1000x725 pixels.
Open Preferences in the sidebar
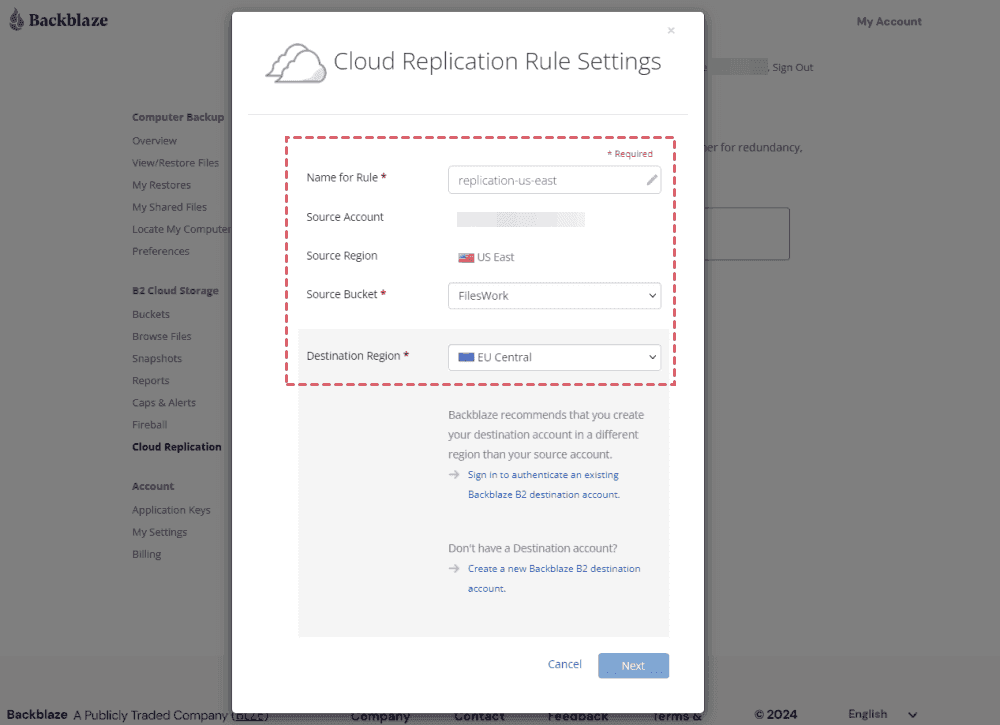coord(161,251)
